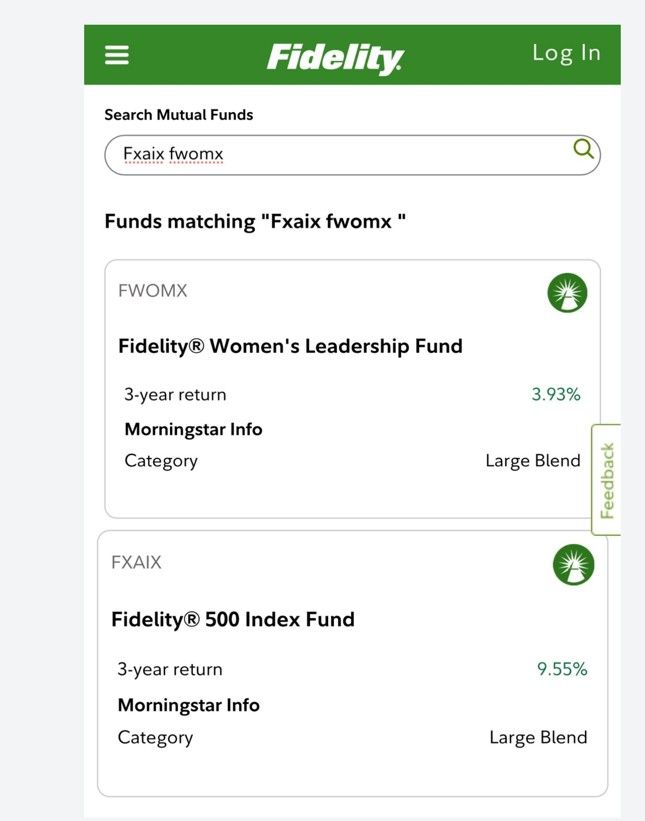
Task: Click the FWOMX ticker symbol
Action: click(x=152, y=291)
